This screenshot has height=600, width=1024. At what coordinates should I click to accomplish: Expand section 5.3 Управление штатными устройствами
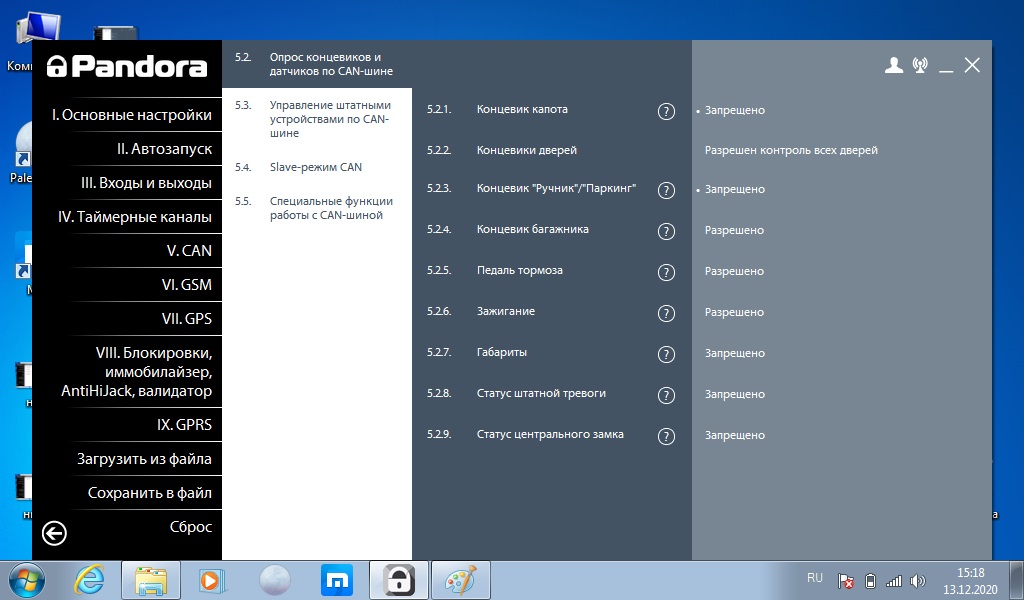click(x=329, y=118)
